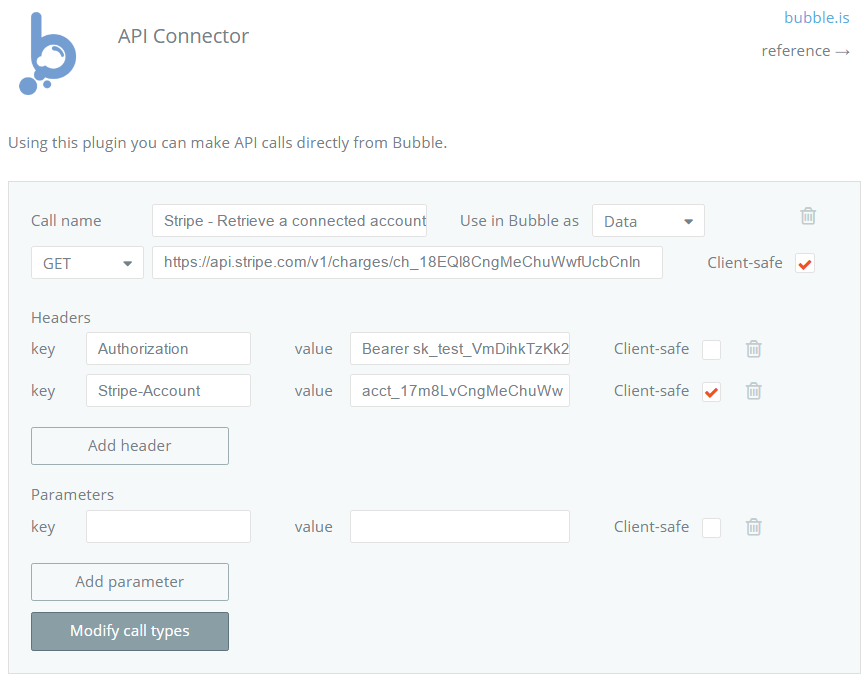The image size is (865, 686).
Task: Click the Bearer token value field
Action: 460,349
